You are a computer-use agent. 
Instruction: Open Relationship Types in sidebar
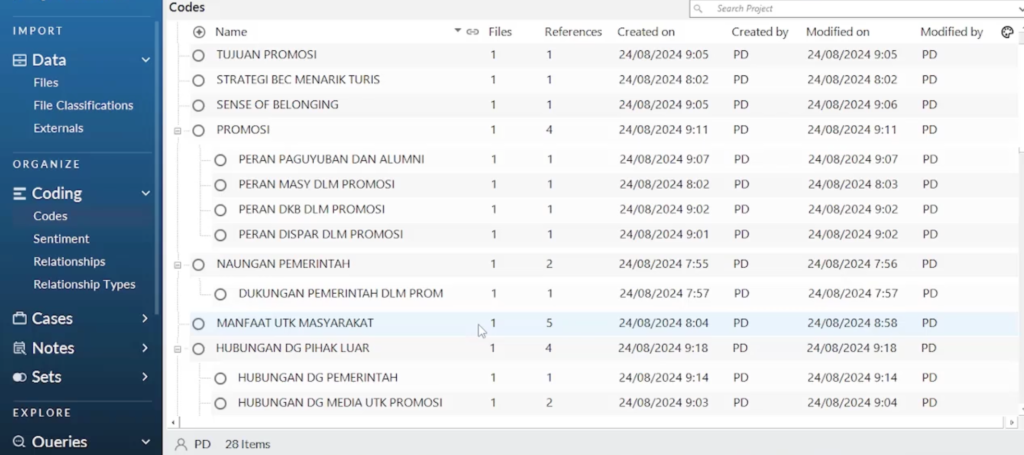point(84,285)
